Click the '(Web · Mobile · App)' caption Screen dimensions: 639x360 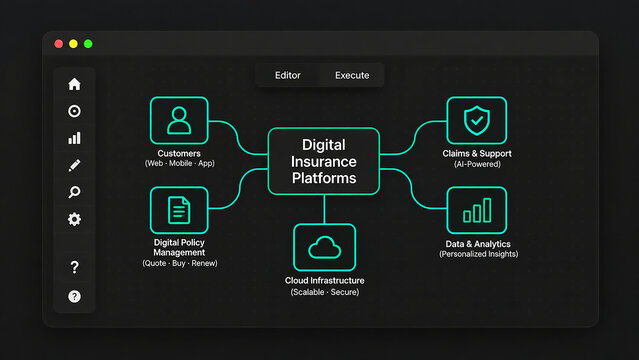tap(180, 163)
